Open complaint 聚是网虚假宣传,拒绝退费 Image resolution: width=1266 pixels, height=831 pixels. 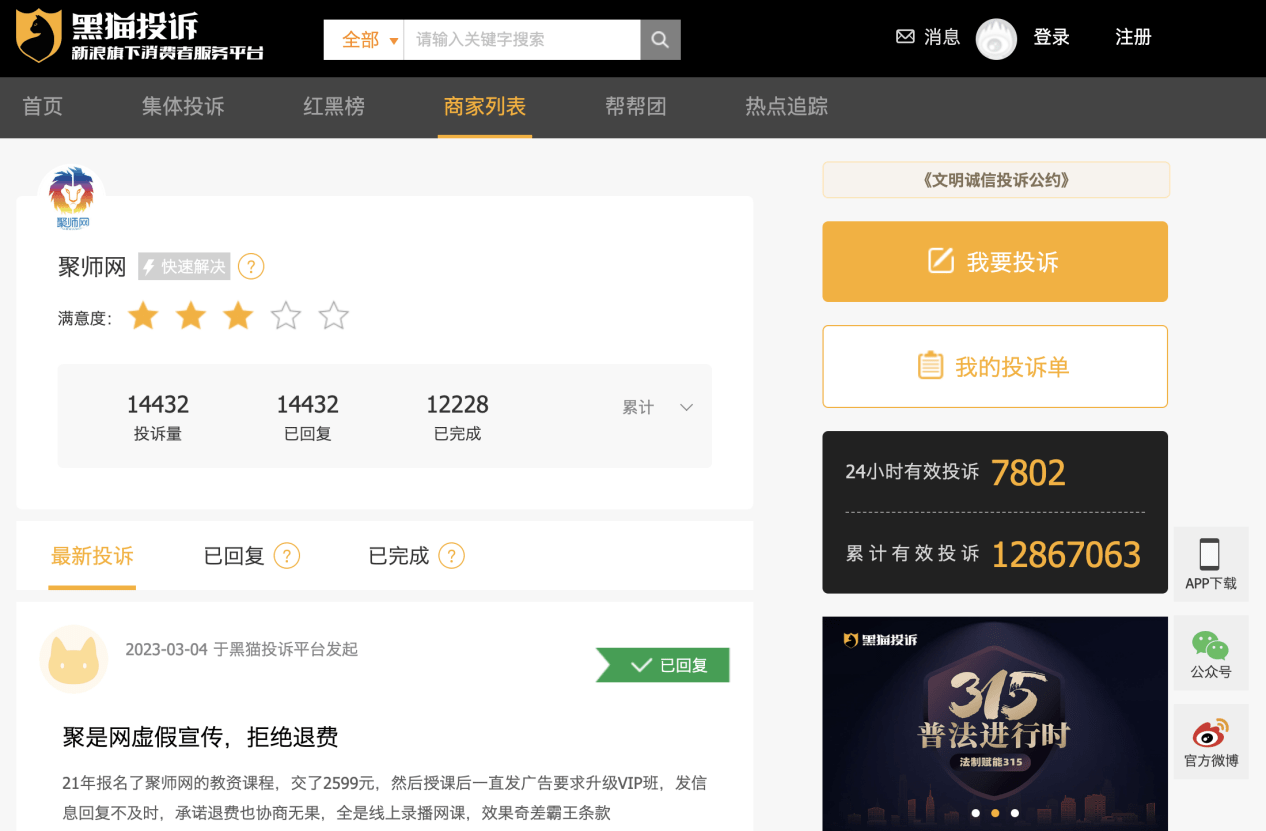tap(200, 738)
